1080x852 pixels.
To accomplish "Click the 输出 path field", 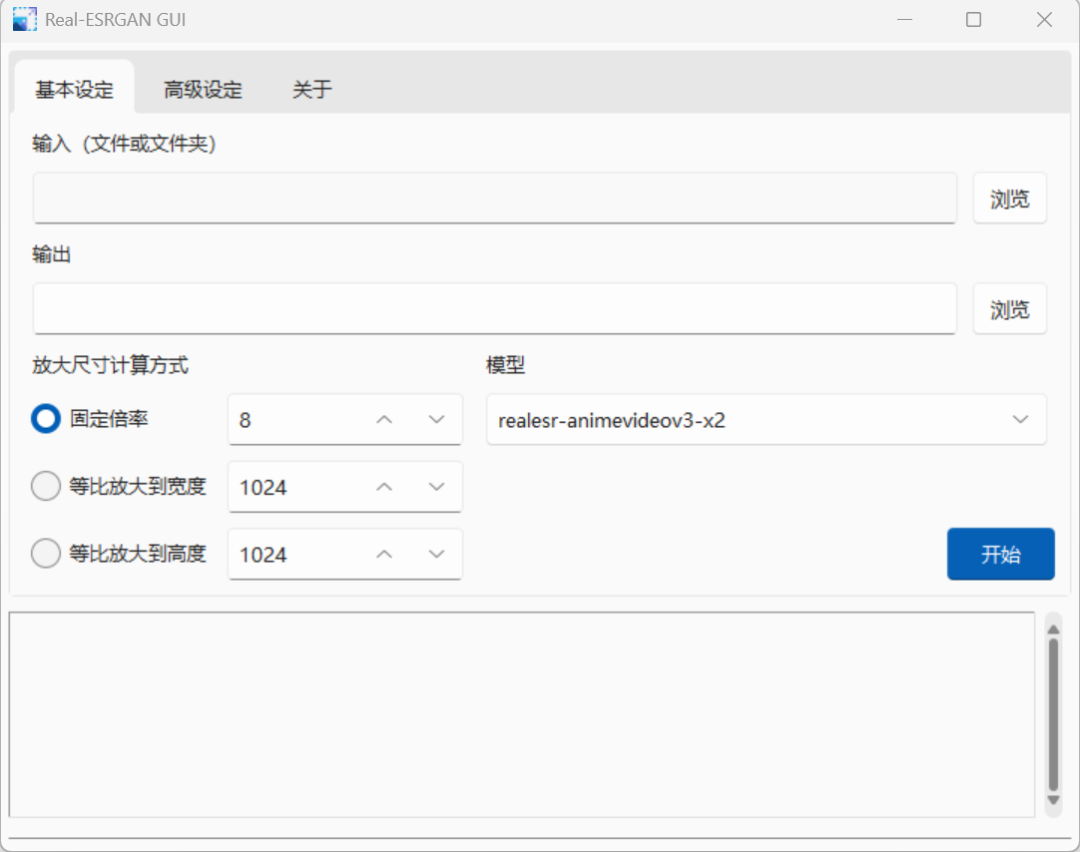I will click(x=495, y=309).
